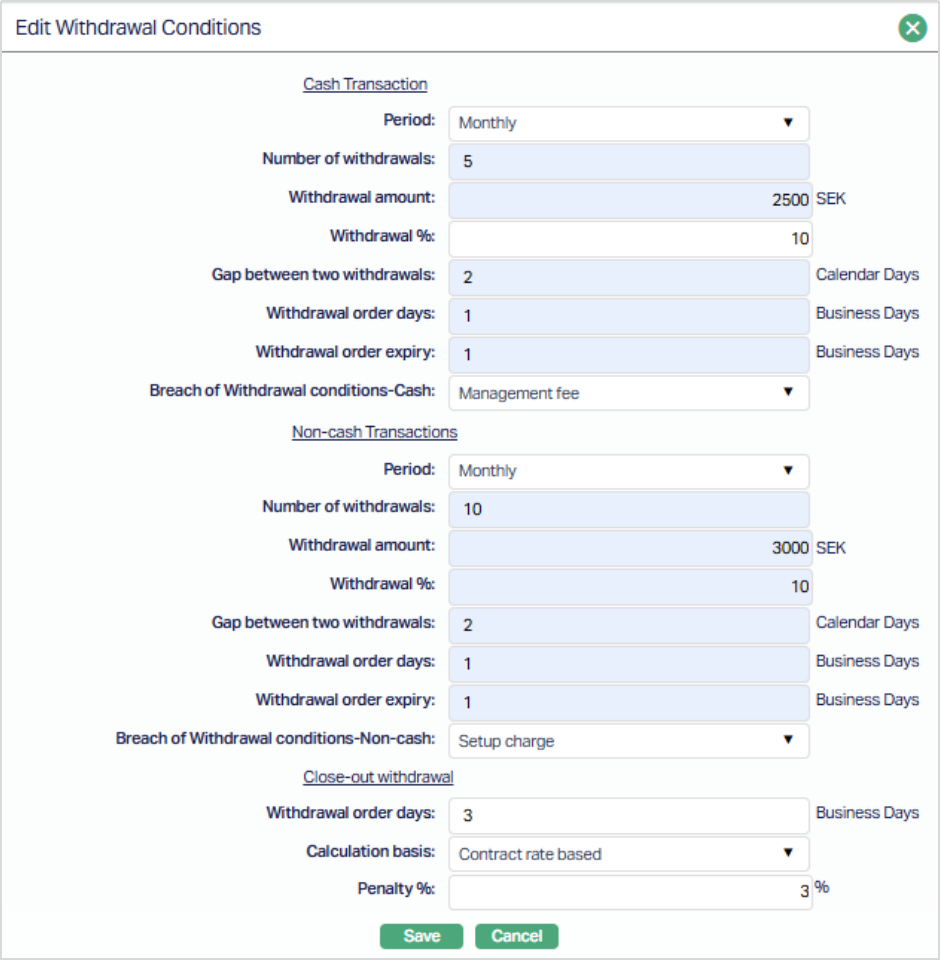This screenshot has width=940, height=960.
Task: Open the Calculation basis dropdown
Action: pos(628,854)
